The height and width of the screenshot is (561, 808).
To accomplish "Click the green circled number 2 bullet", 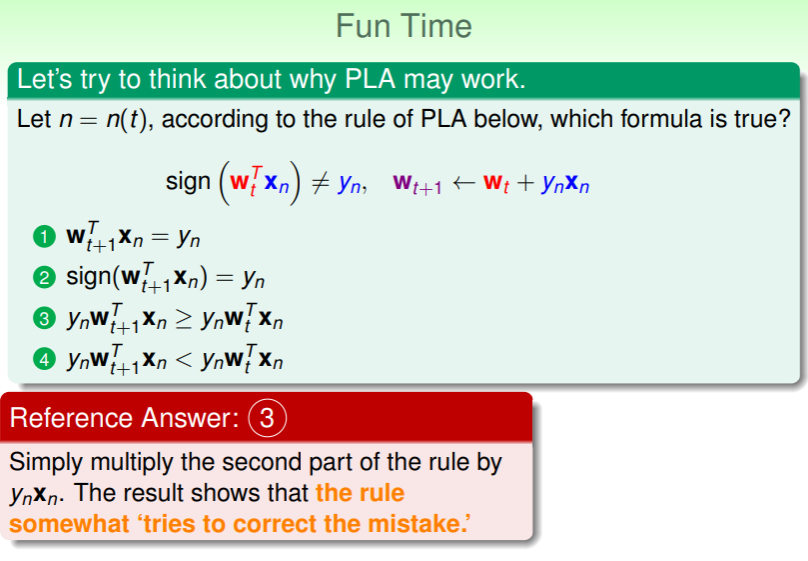I will [x=41, y=277].
